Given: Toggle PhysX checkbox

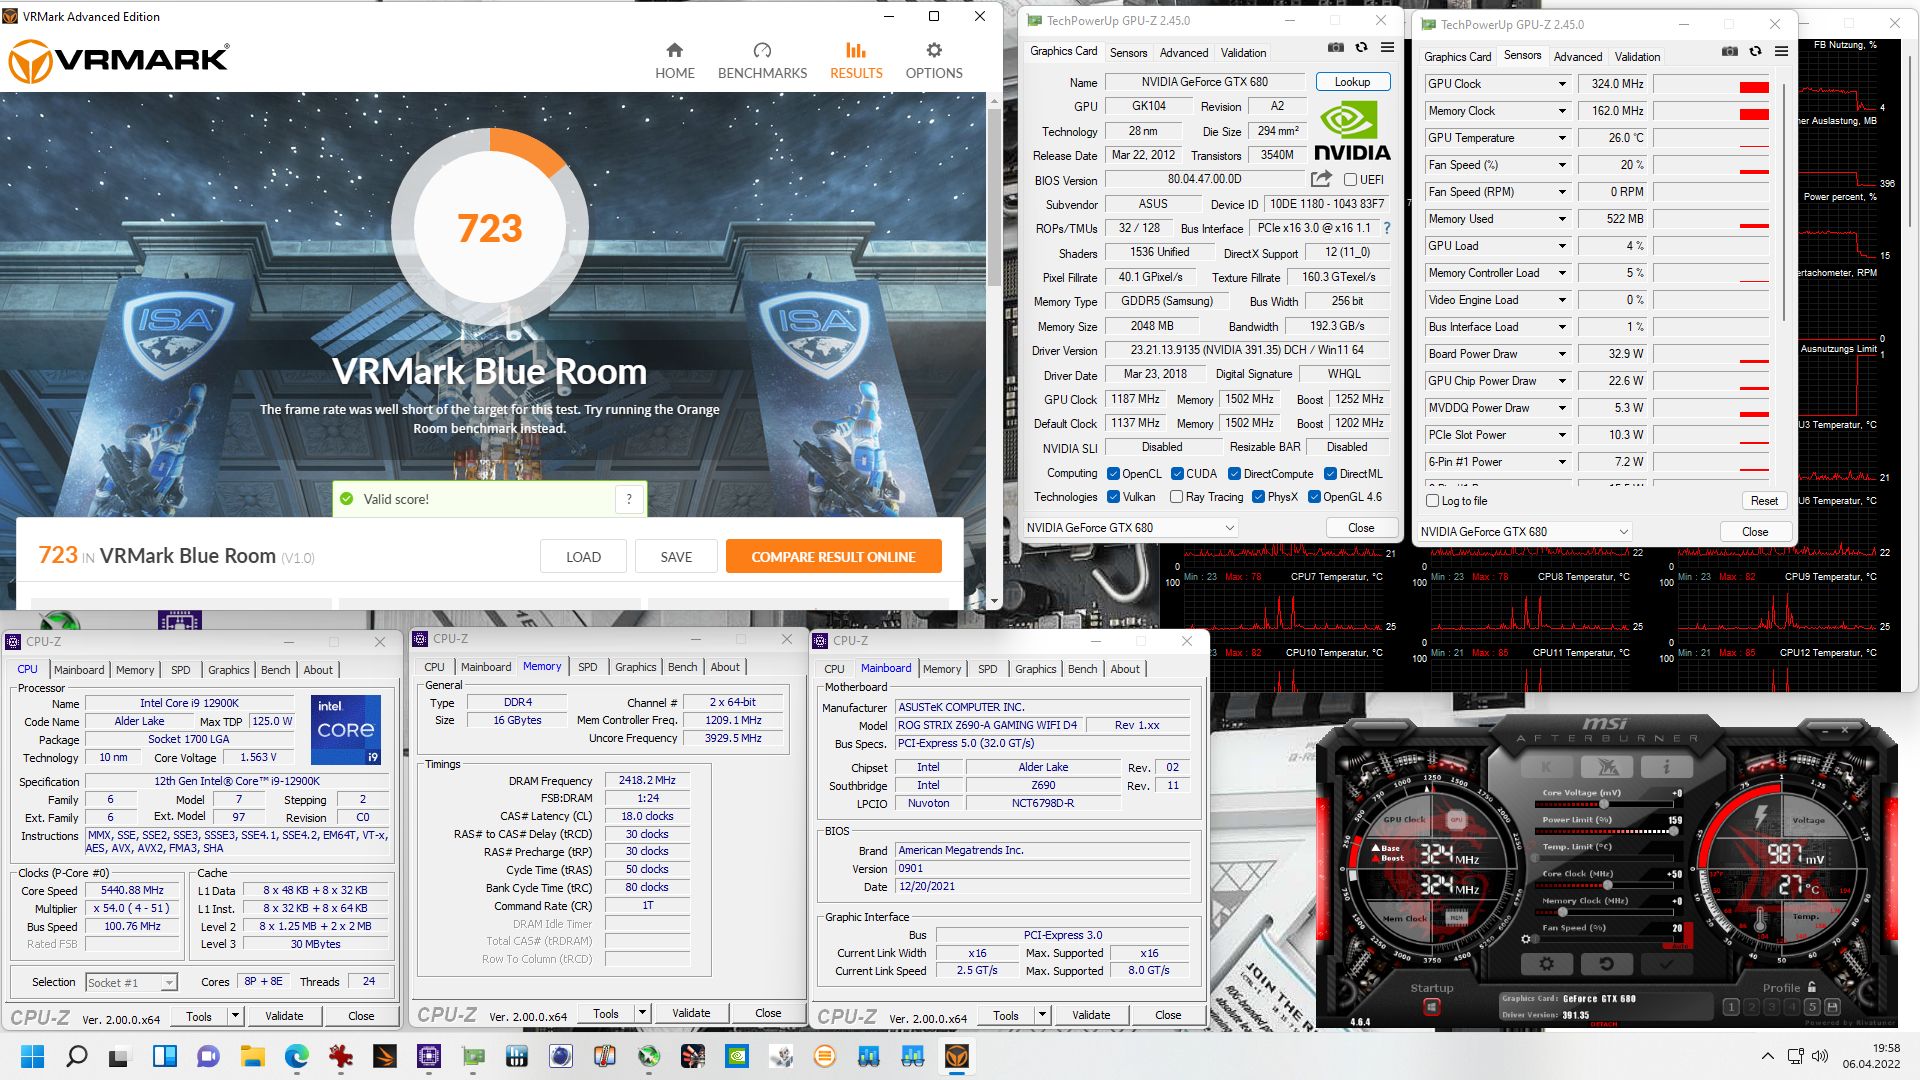Looking at the screenshot, I should (x=1258, y=497).
